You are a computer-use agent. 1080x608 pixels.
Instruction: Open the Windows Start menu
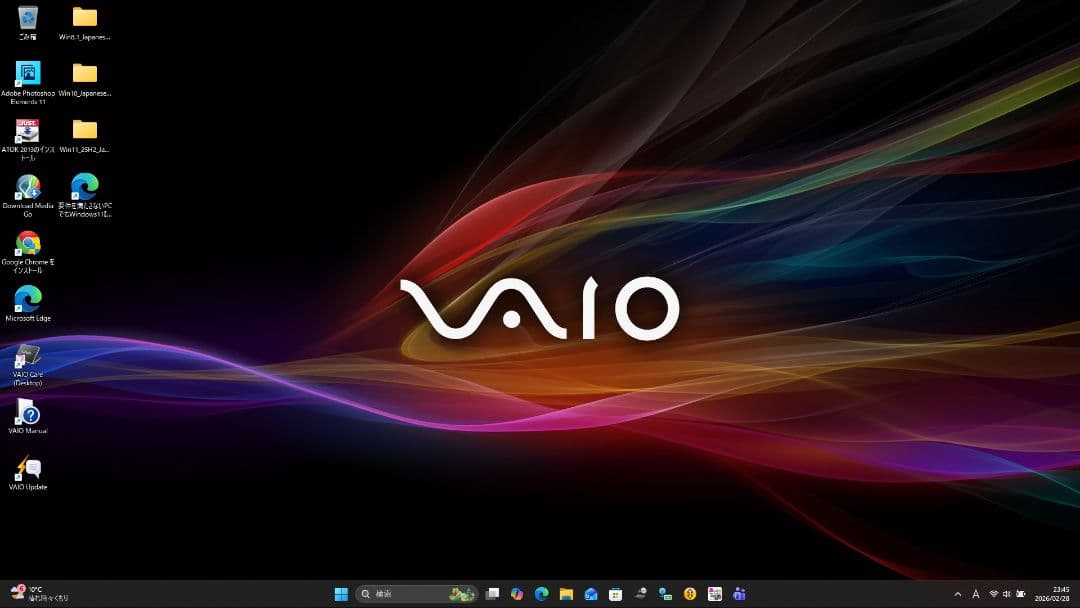tap(341, 594)
